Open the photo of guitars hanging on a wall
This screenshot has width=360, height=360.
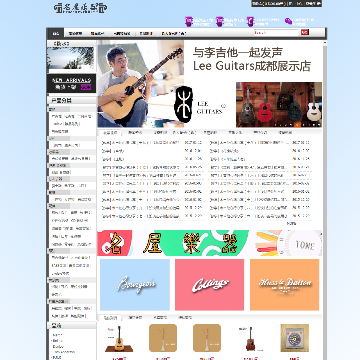click(x=279, y=105)
